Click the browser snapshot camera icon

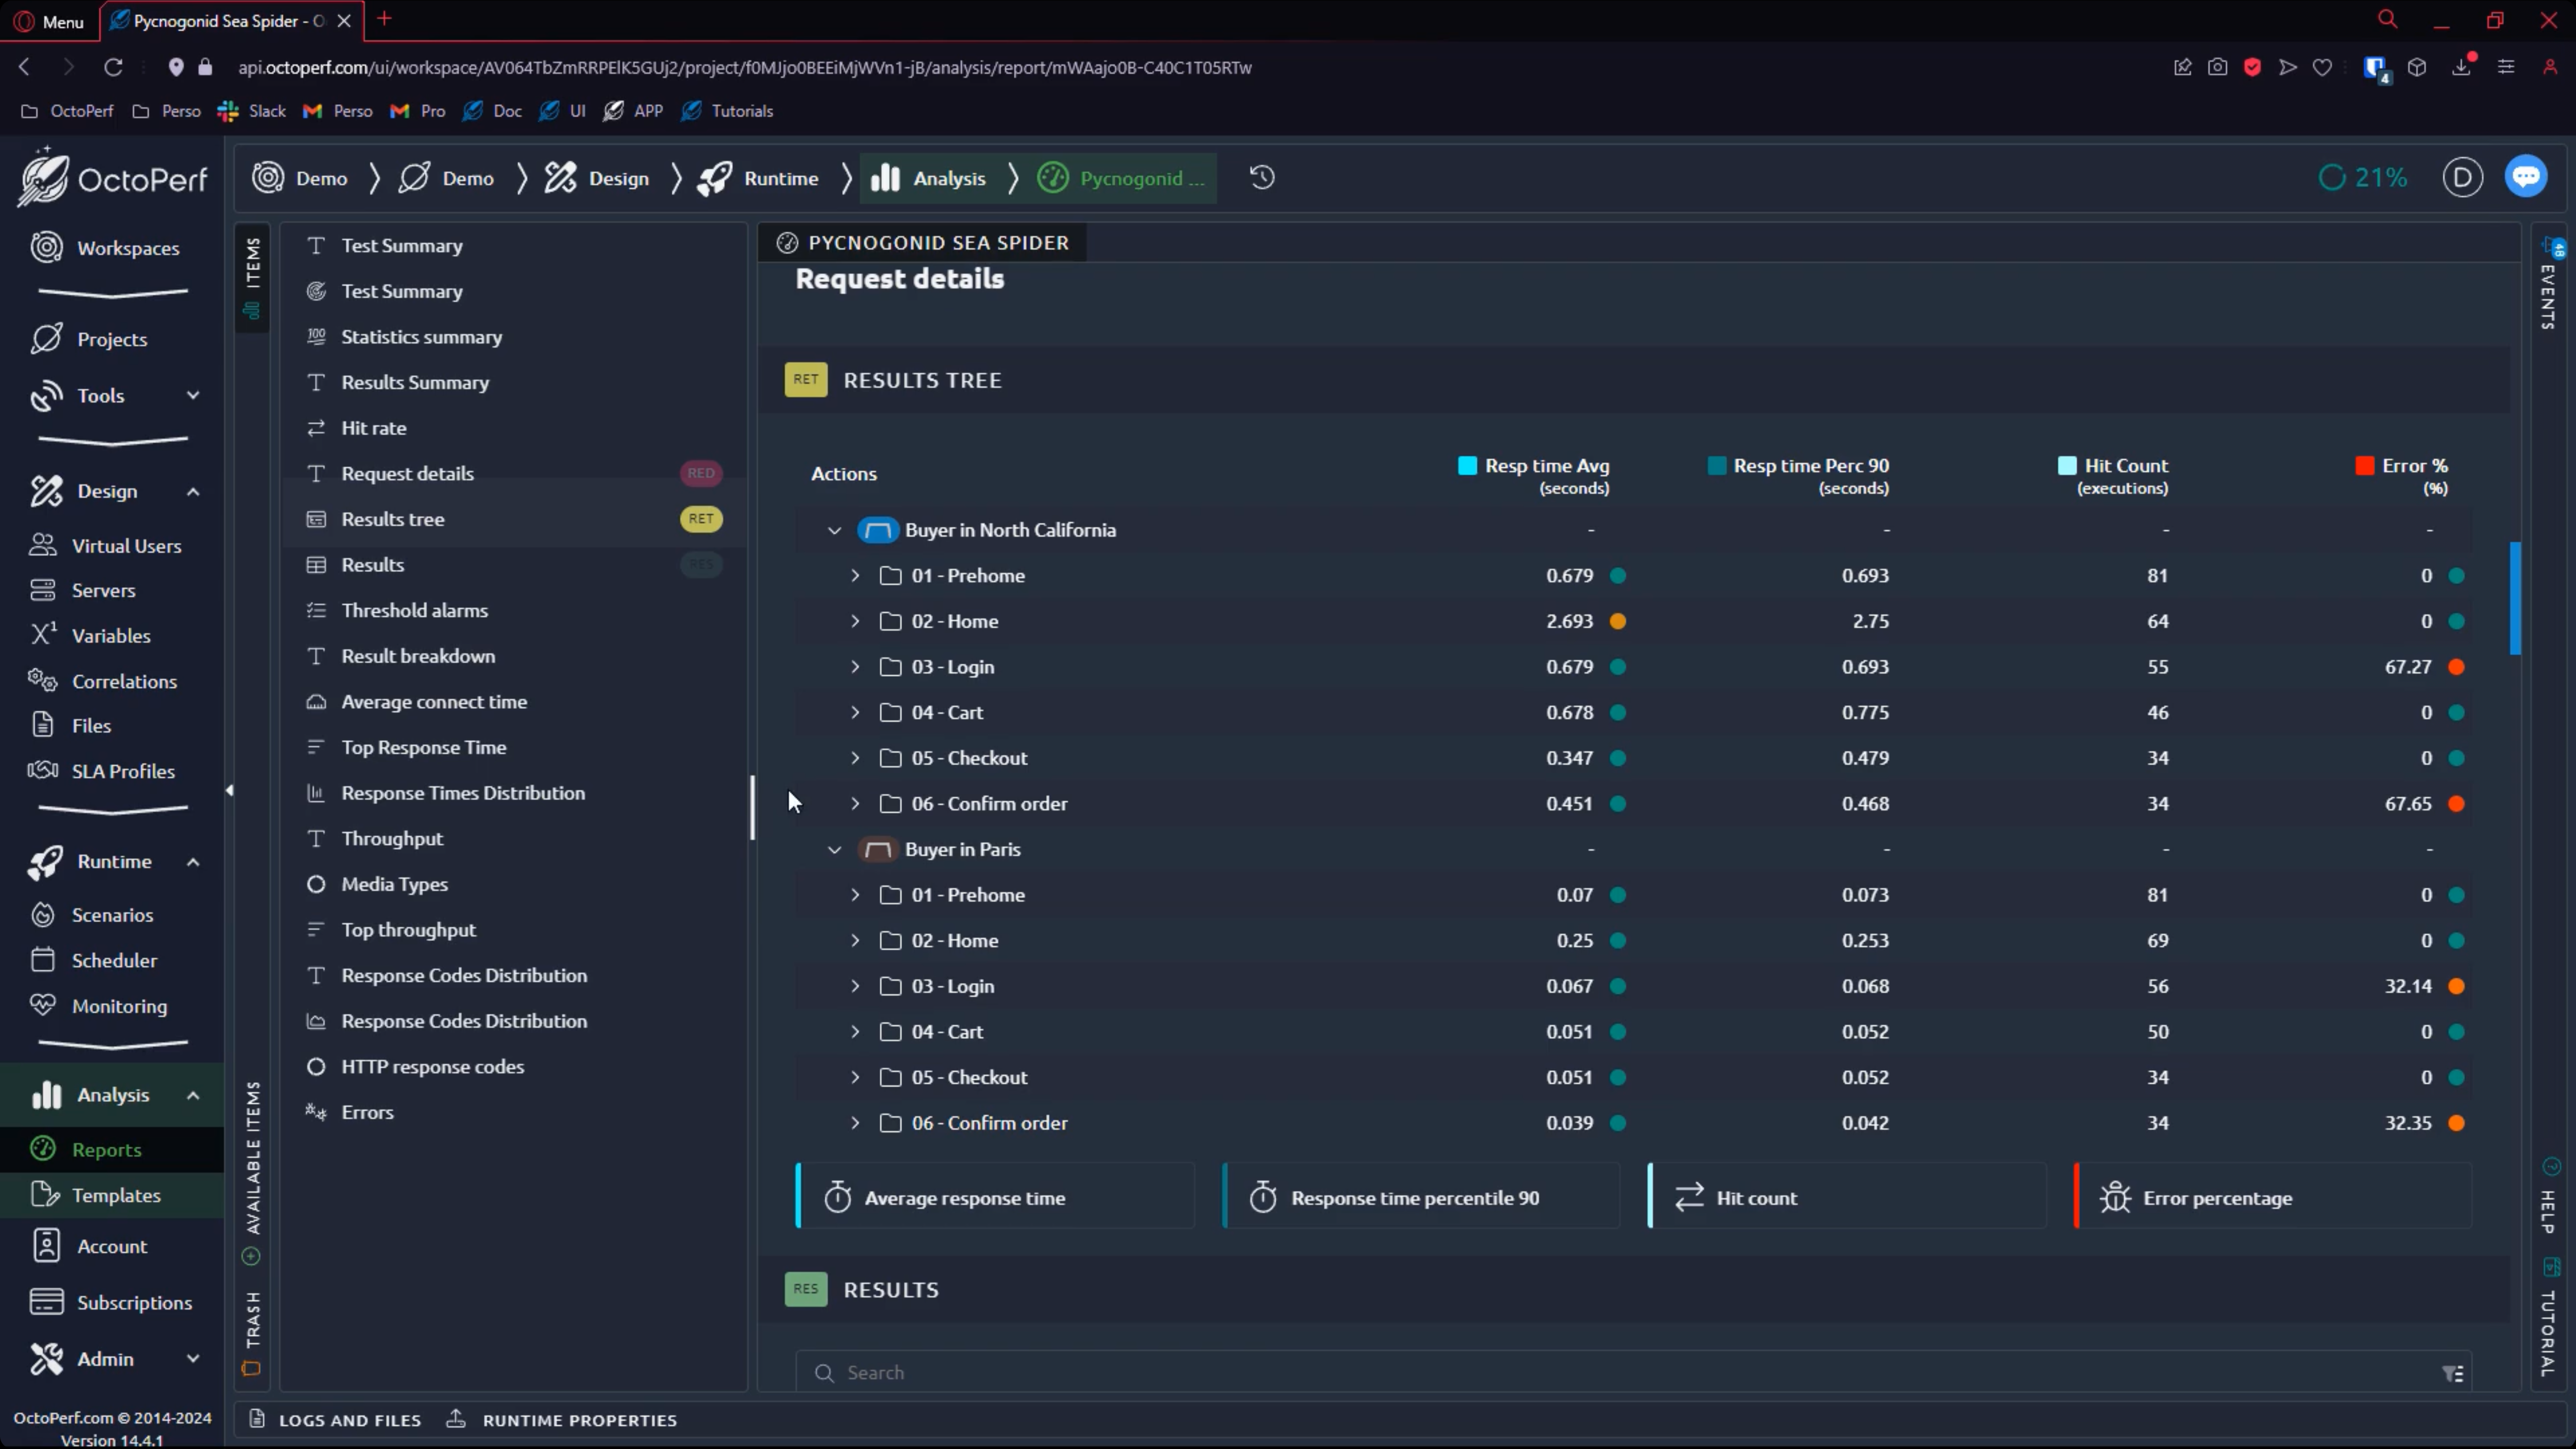coord(2217,67)
